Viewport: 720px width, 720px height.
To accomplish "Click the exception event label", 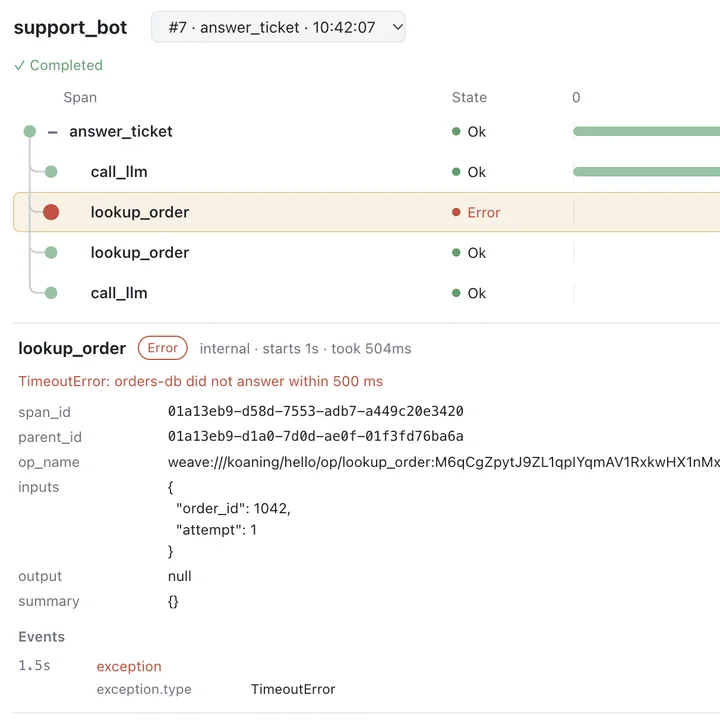I will 129,666.
